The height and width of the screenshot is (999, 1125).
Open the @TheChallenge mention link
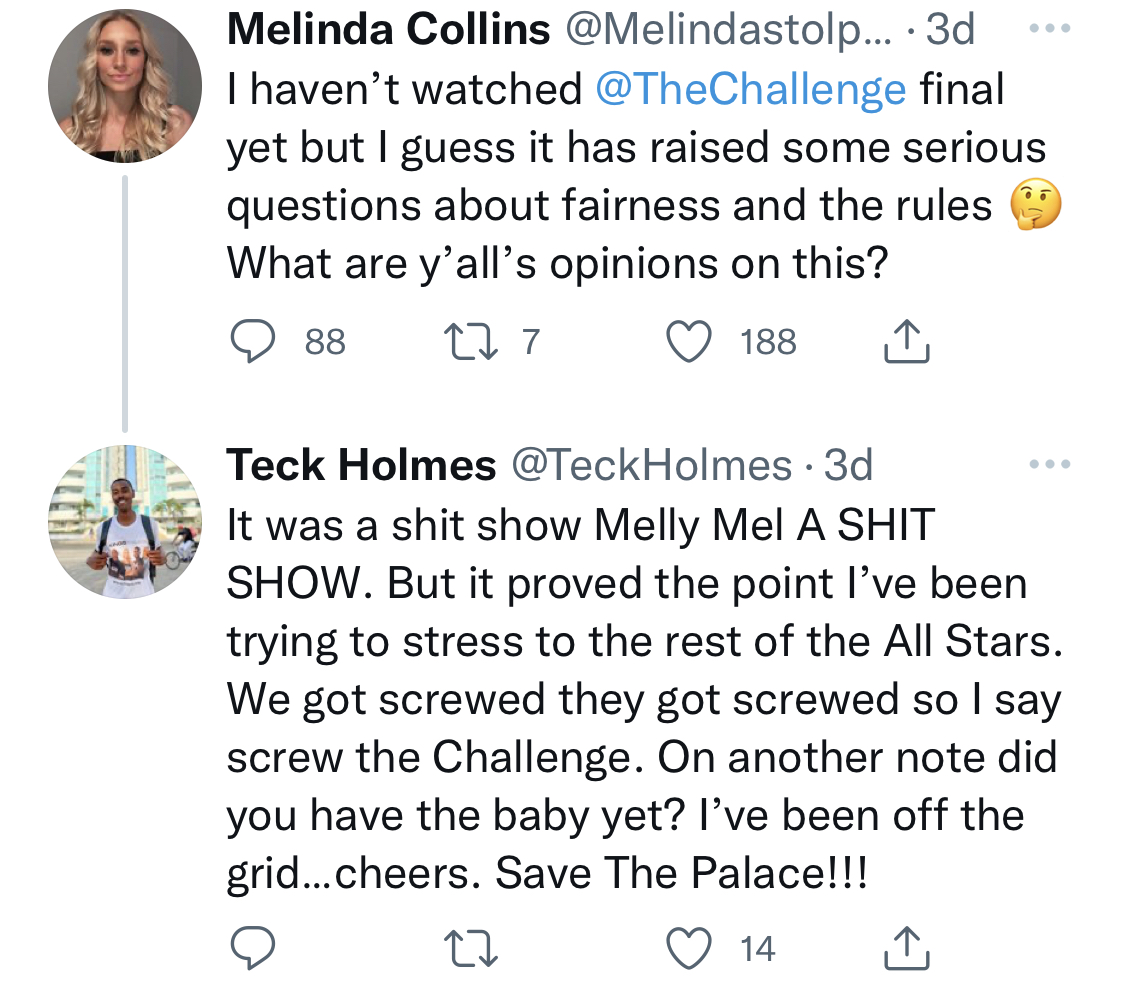750,89
